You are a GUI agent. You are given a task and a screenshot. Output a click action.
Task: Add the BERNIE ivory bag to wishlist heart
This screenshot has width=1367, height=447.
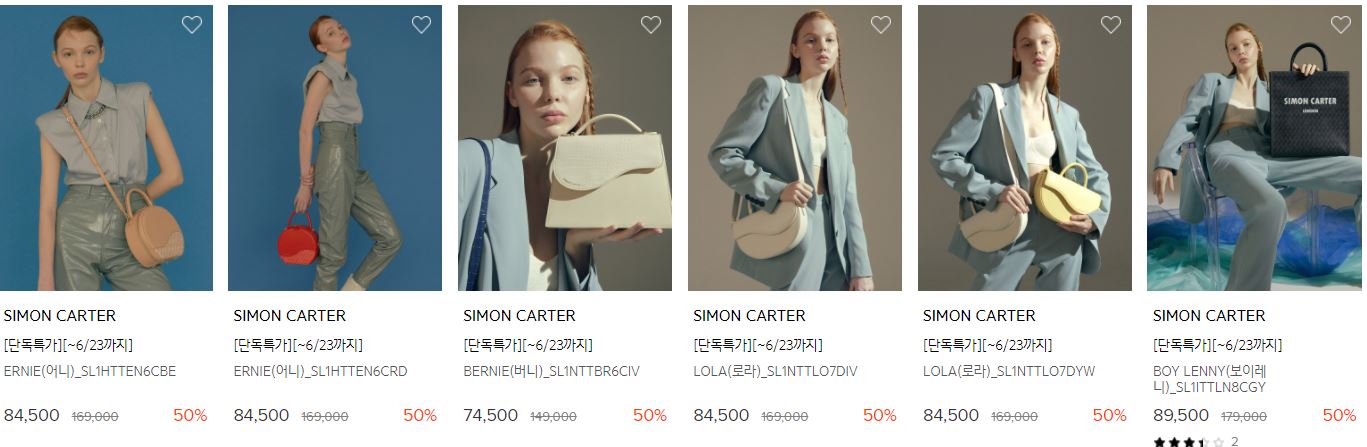(651, 25)
